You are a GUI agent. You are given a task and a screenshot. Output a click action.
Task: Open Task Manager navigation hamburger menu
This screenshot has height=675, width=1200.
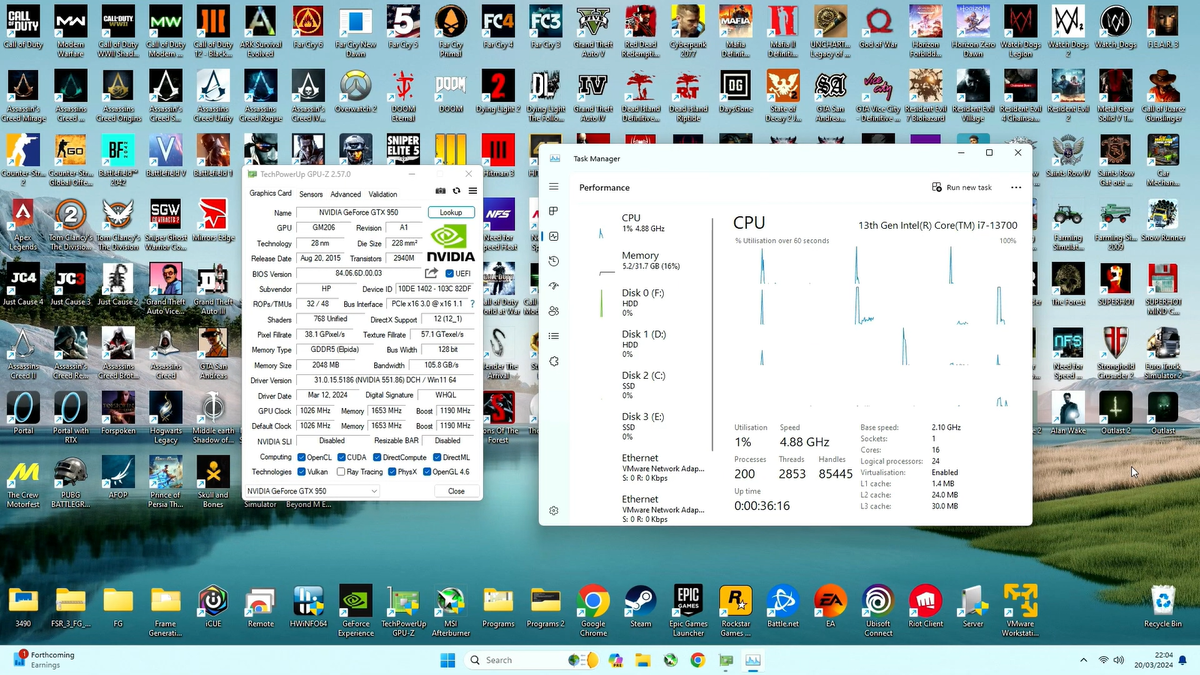pyautogui.click(x=554, y=187)
